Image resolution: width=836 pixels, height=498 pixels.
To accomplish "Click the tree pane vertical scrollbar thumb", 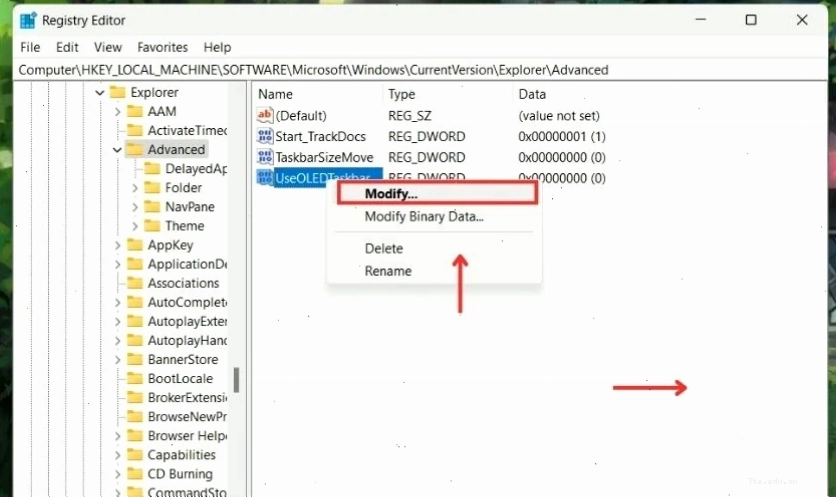I will coord(237,380).
